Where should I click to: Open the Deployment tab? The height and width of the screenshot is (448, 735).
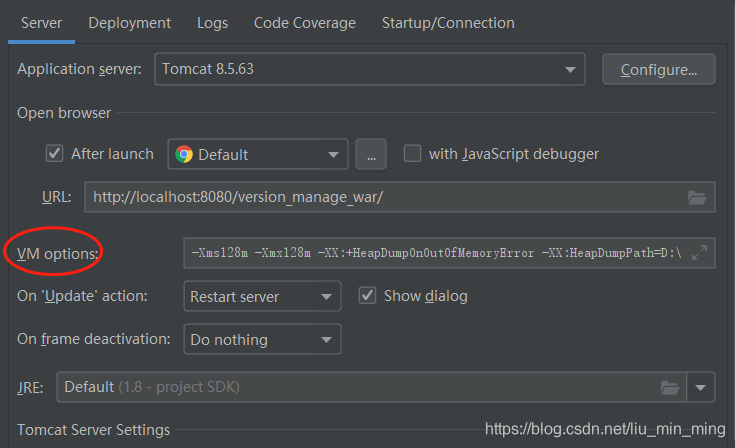coord(129,23)
